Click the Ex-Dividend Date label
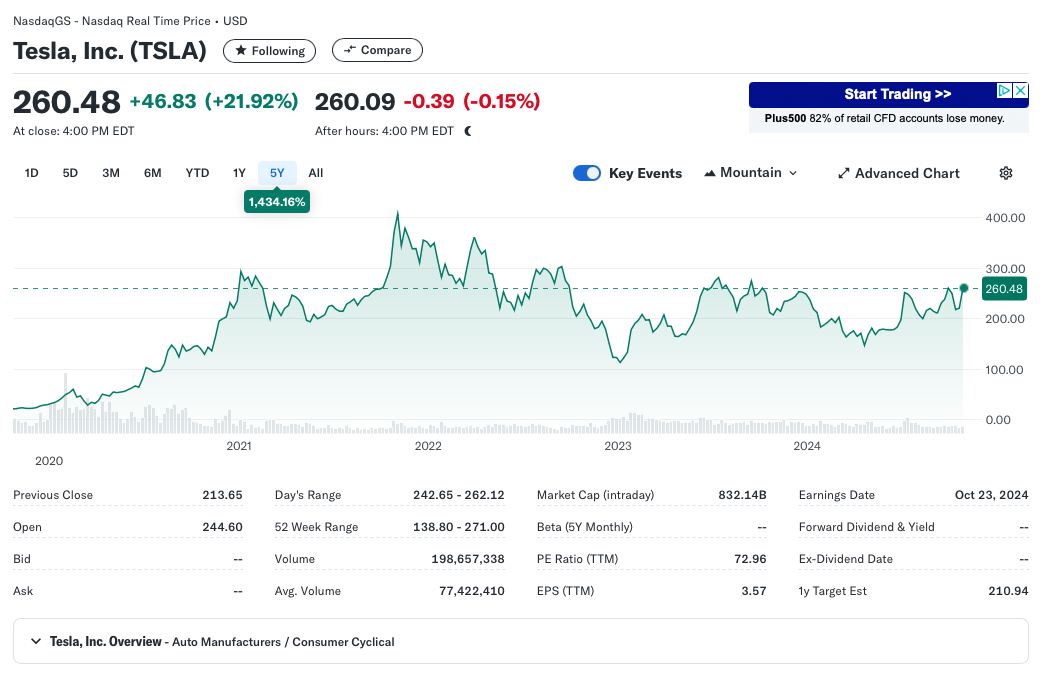 [846, 559]
